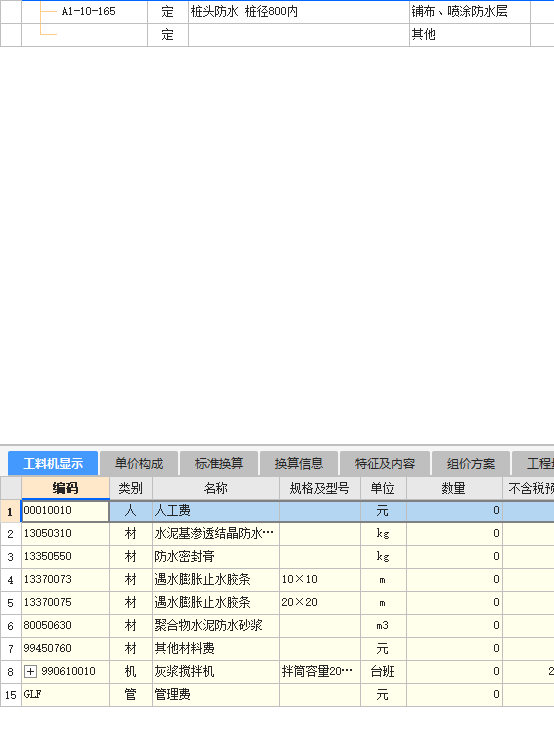554x736 pixels.
Task: Switch to the 工料机显示 tab
Action: tap(53, 464)
